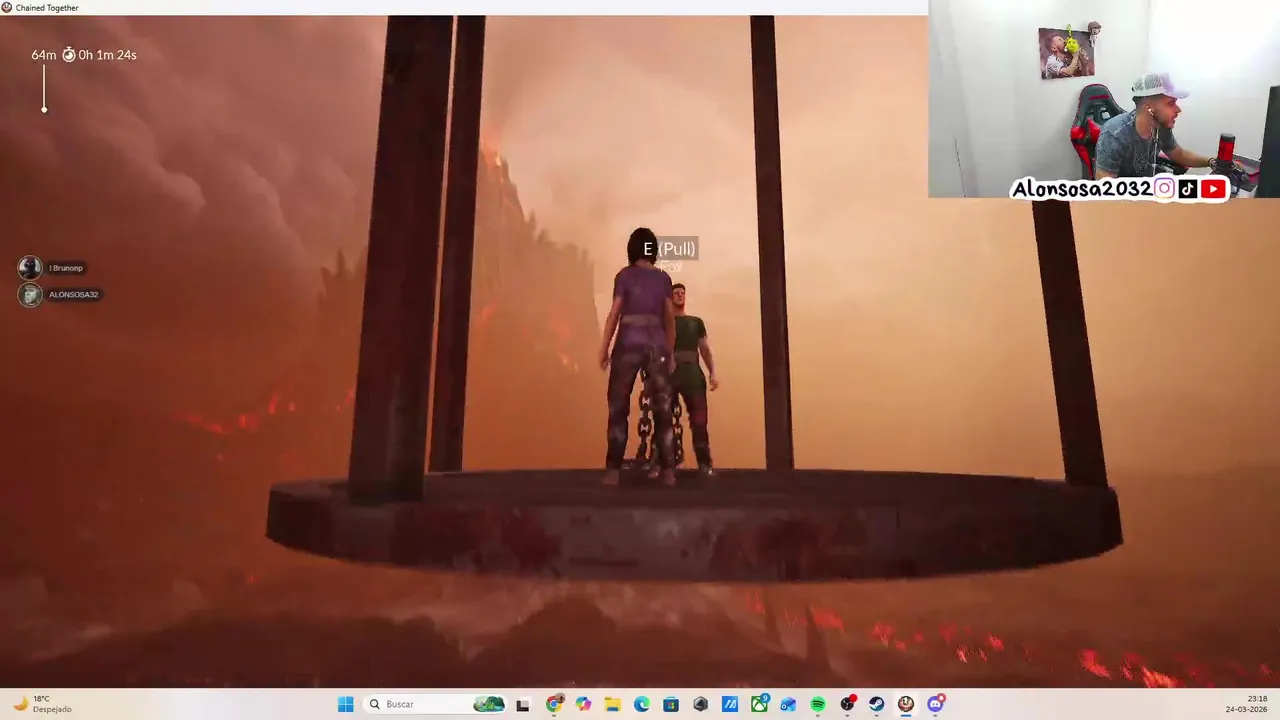Screen dimensions: 1280x720
Task: Select the ALONSOSA32 player avatar
Action: 30,294
